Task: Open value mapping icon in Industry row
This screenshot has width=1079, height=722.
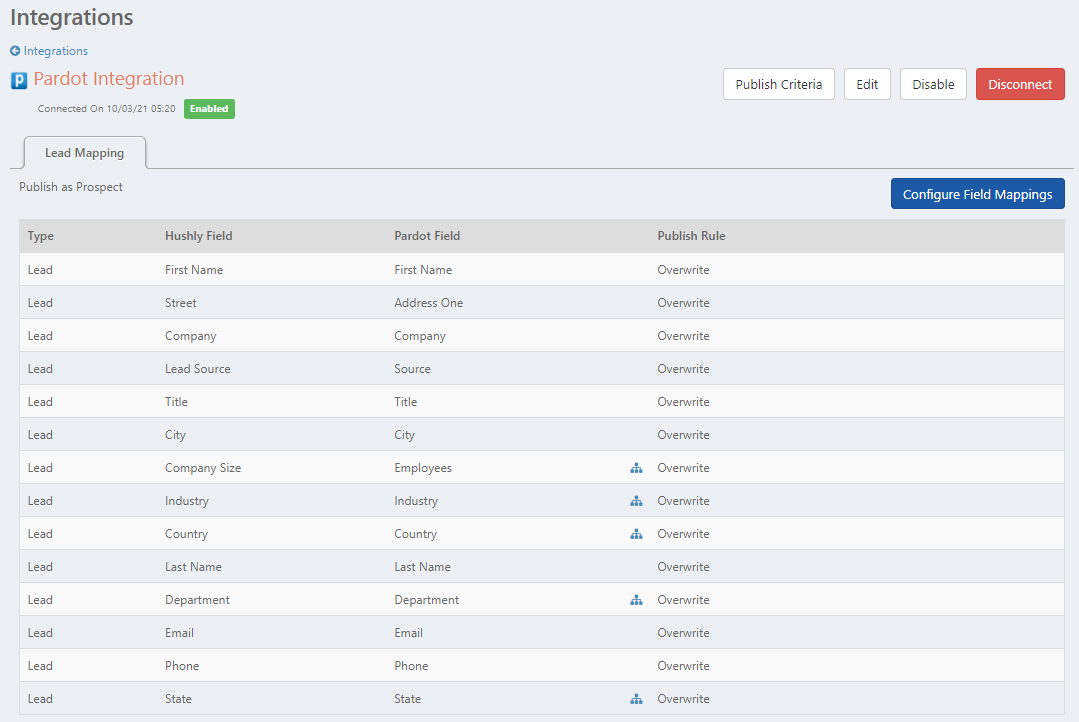Action: 637,501
